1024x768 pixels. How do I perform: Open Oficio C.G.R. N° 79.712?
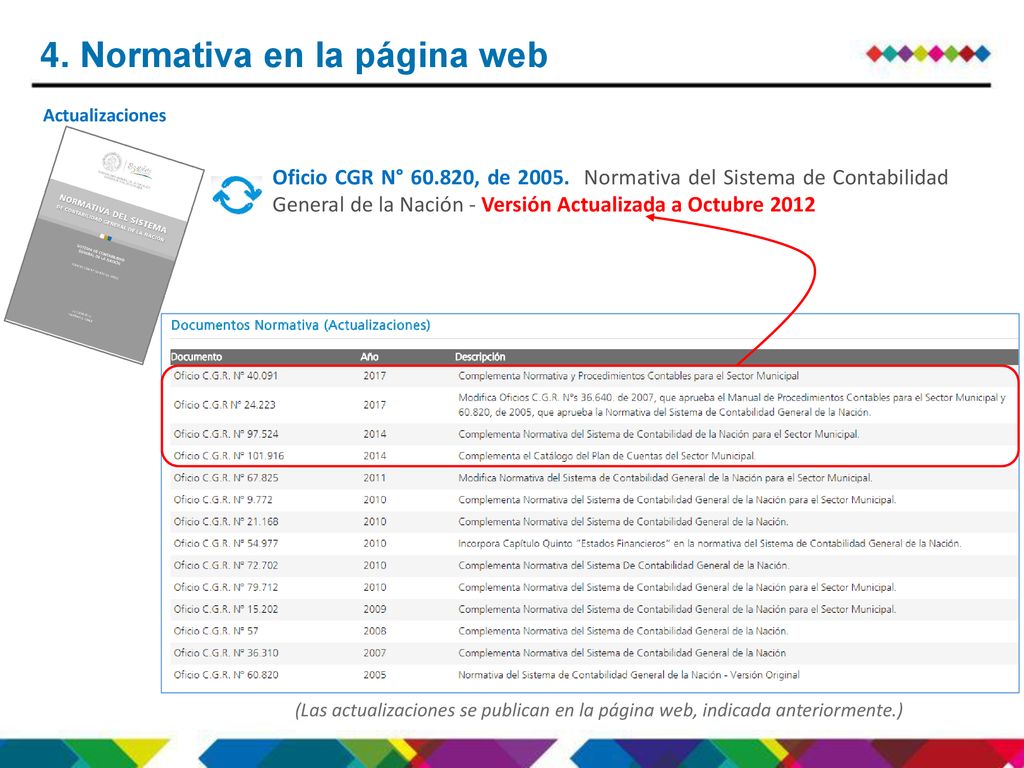tap(225, 587)
